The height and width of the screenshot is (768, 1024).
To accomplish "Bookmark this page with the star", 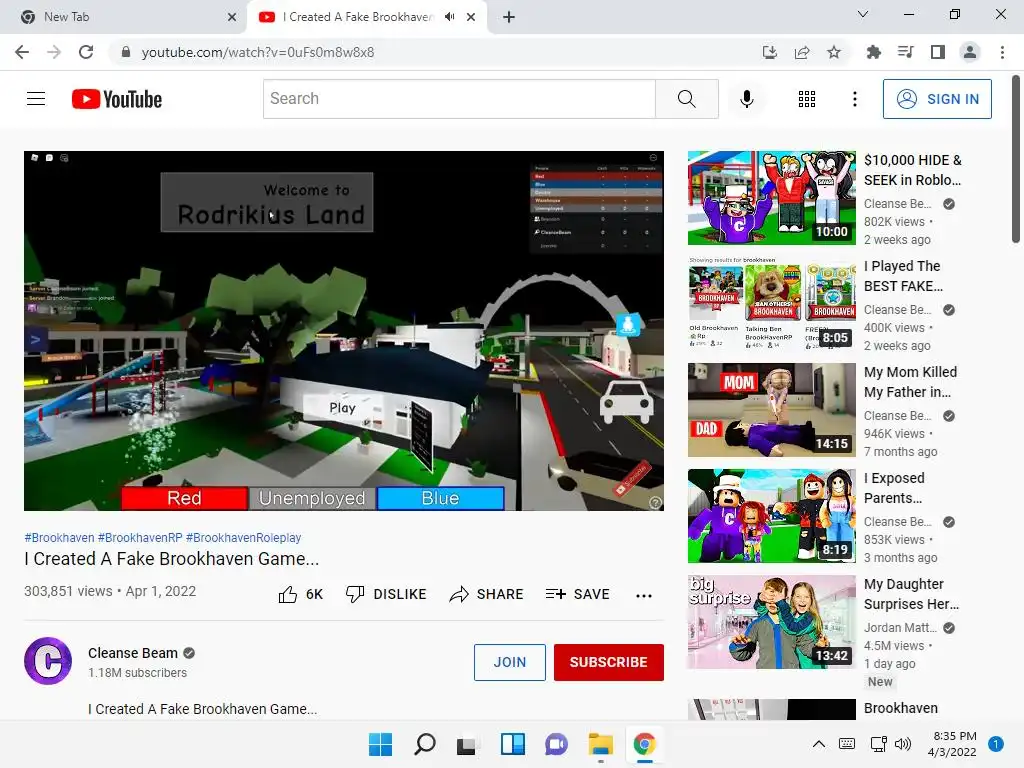I will tap(834, 52).
